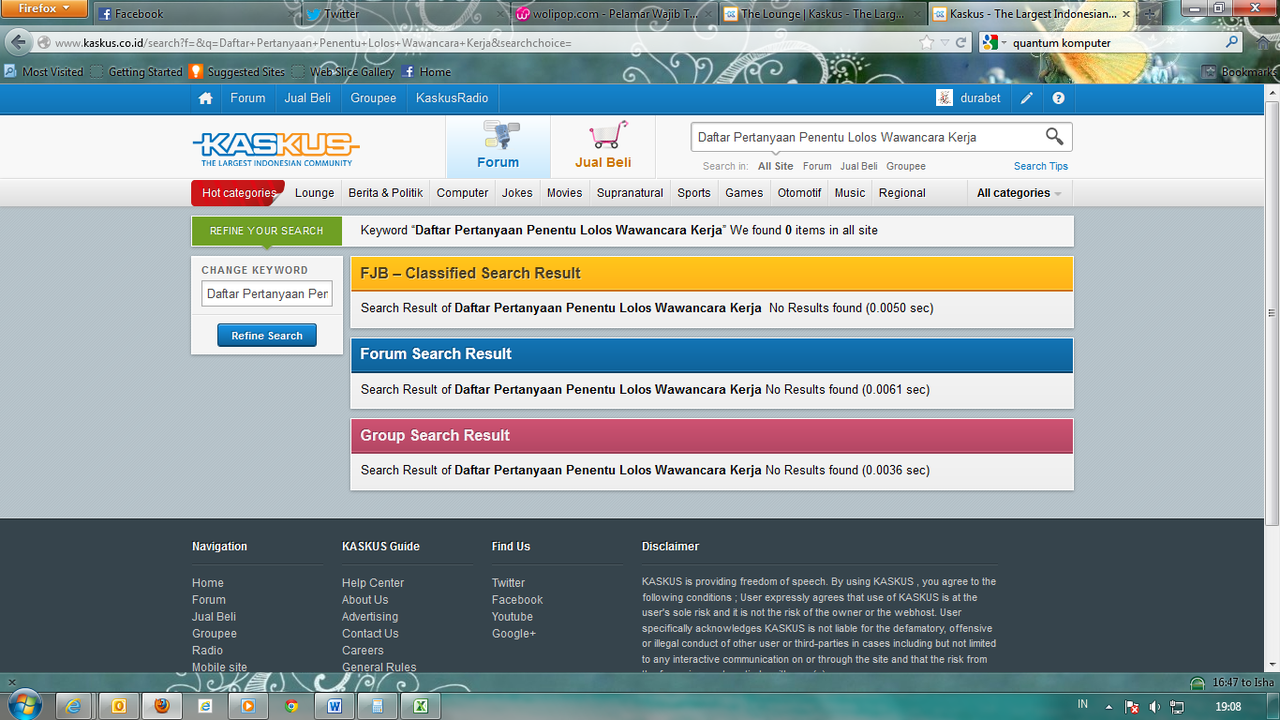Show hidden tray icons arrow
The image size is (1280, 720).
[x=1109, y=706]
